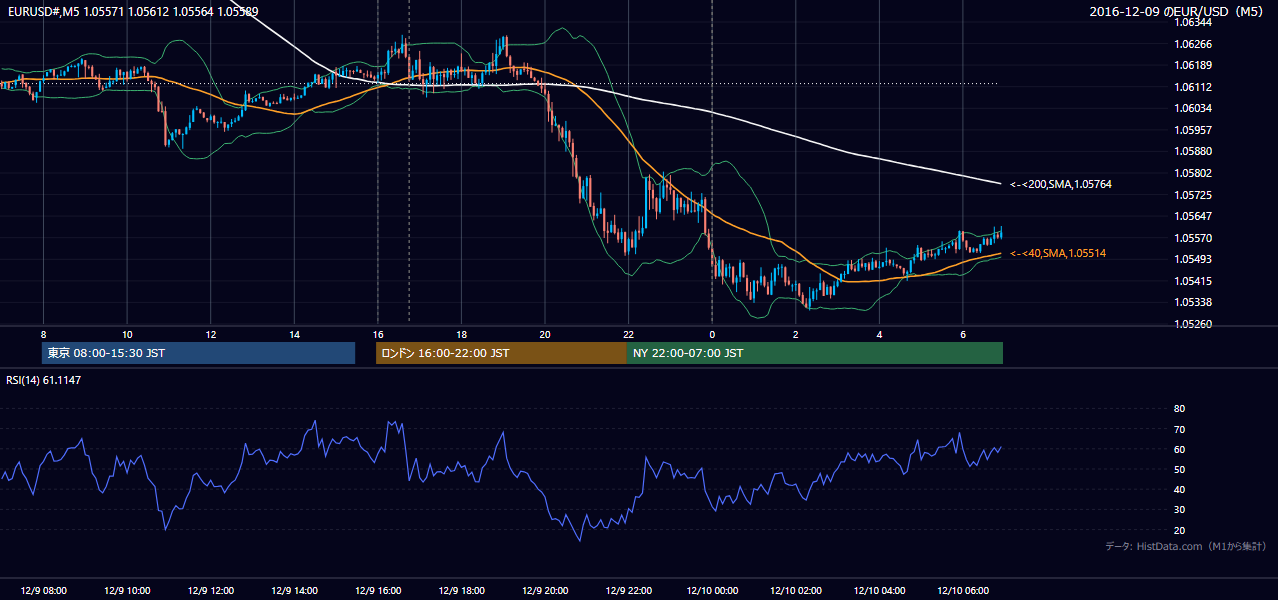Click the RSI scale level 30
This screenshot has width=1278, height=600.
1179,510
